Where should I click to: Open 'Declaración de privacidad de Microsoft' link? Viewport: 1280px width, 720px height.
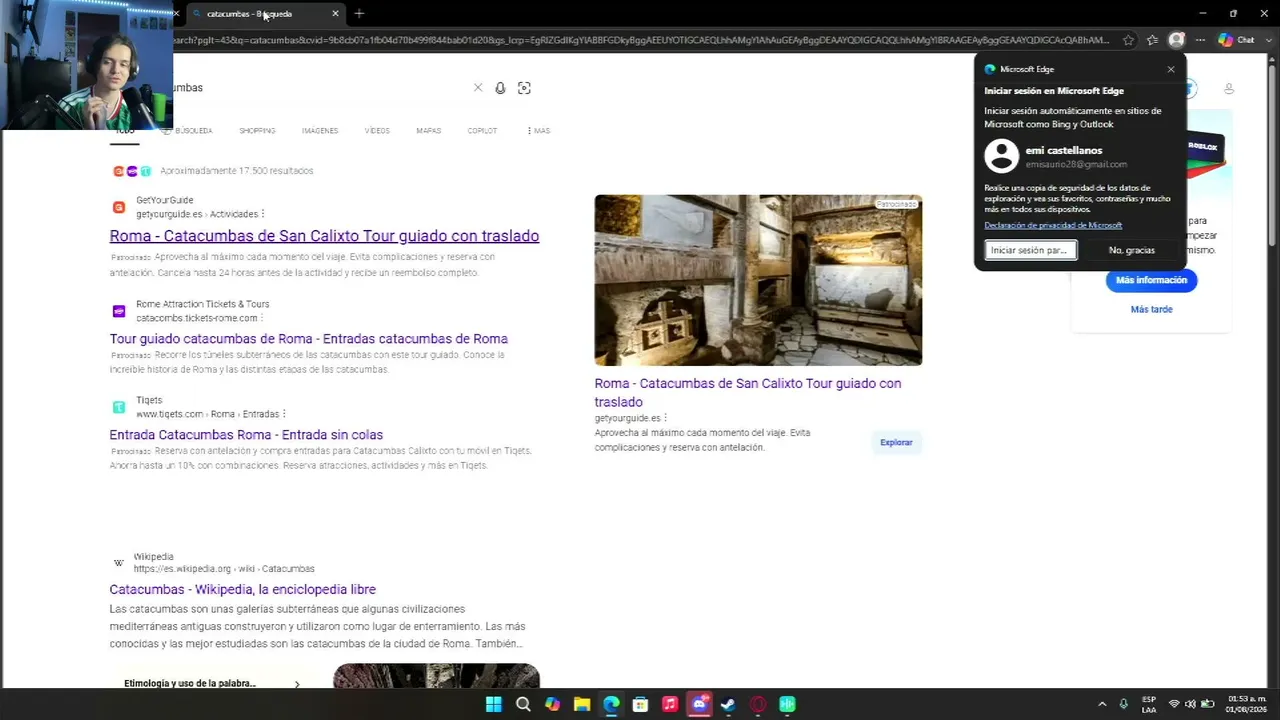point(1053,226)
